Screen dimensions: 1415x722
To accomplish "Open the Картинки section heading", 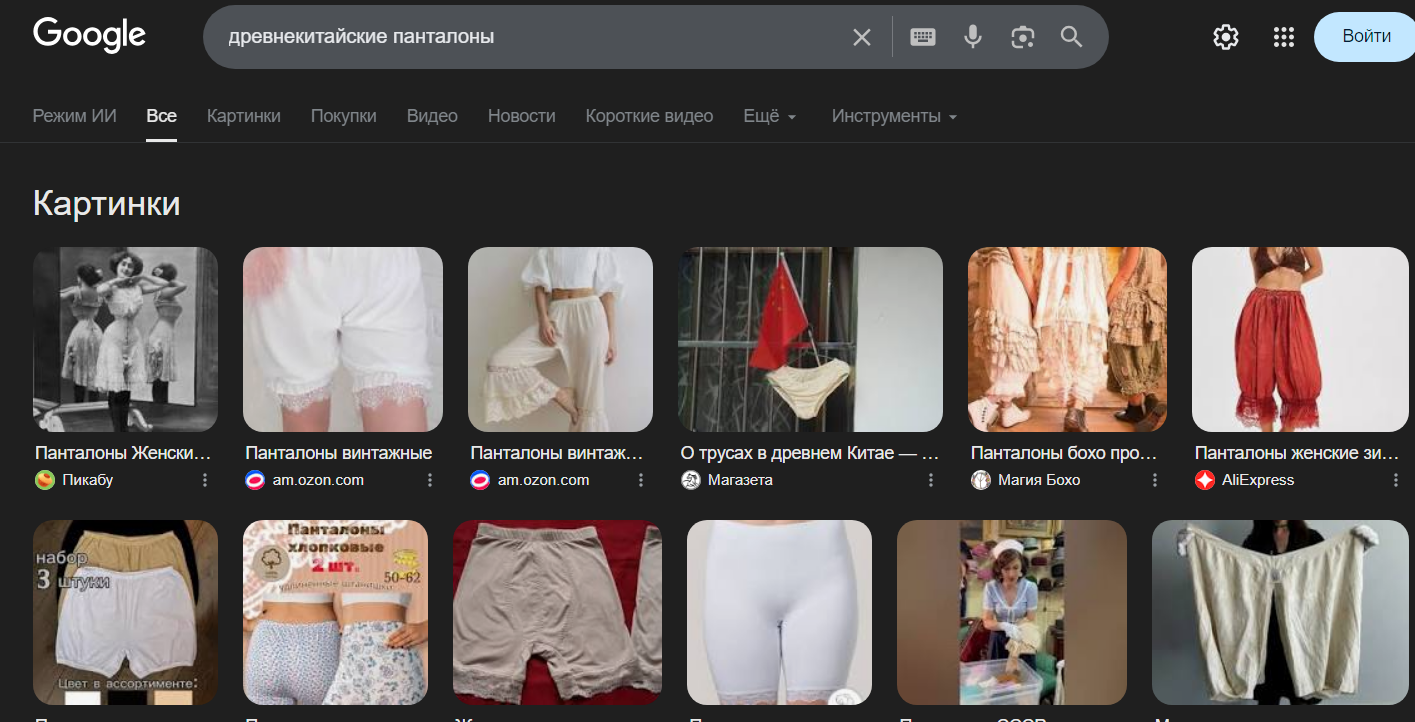I will coord(107,203).
